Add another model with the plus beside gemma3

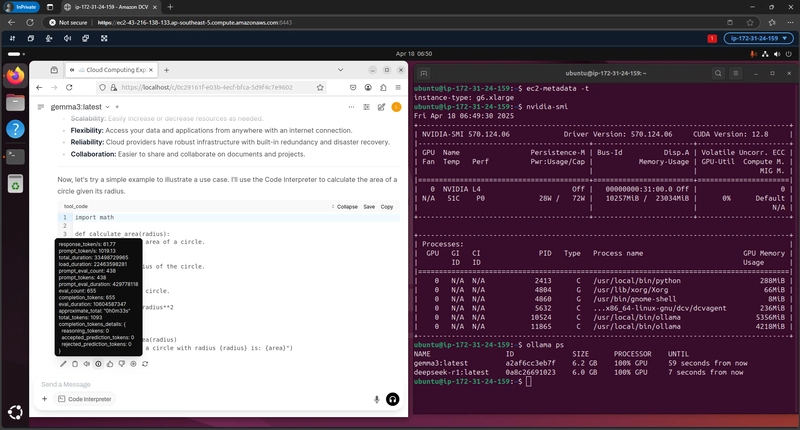point(117,107)
